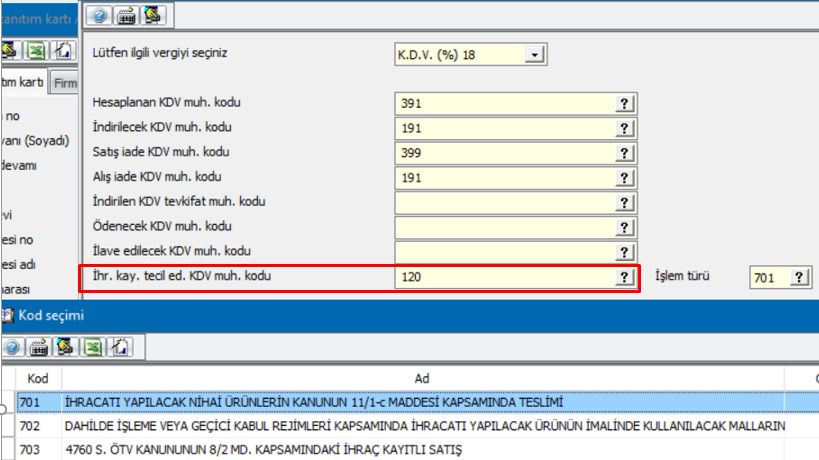
Task: Click the İhr. kay. tecil ed. KDV field
Action: point(505,277)
